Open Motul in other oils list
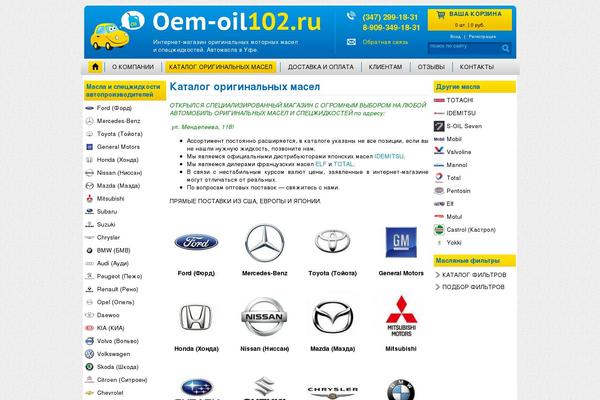Viewport: 600px width, 400px height. (x=454, y=217)
